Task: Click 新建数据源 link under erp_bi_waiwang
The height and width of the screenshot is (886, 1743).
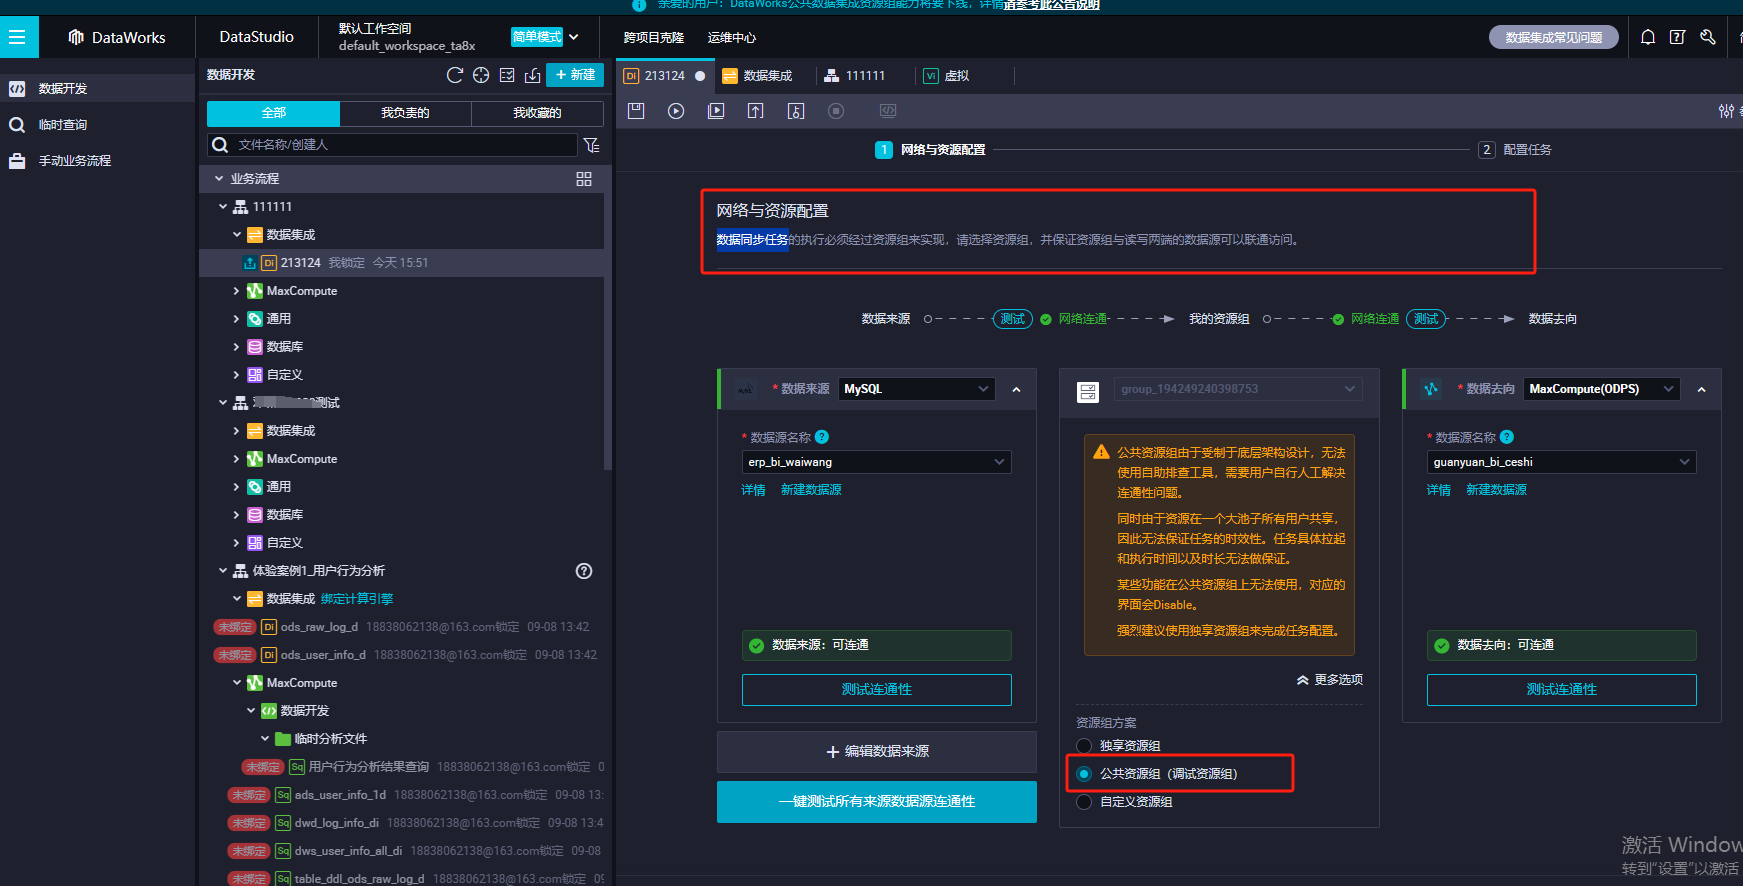Action: coord(811,490)
